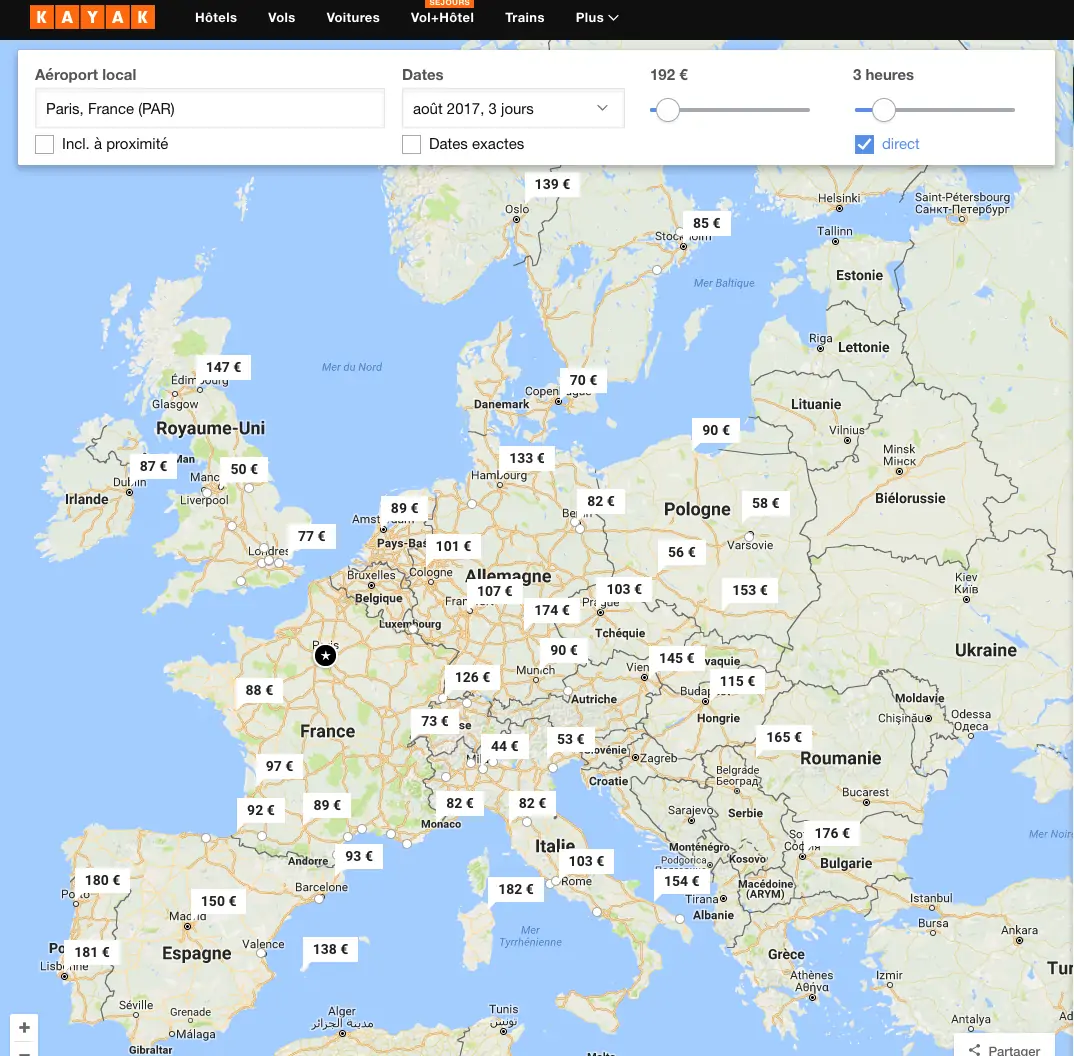The width and height of the screenshot is (1074, 1056).
Task: Select the 176 € price tag near Sofia
Action: [832, 833]
